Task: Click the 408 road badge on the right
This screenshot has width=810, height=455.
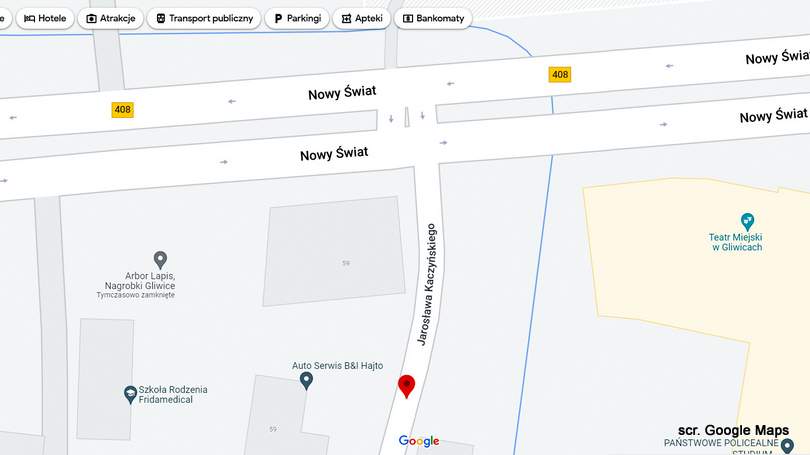Action: click(560, 74)
